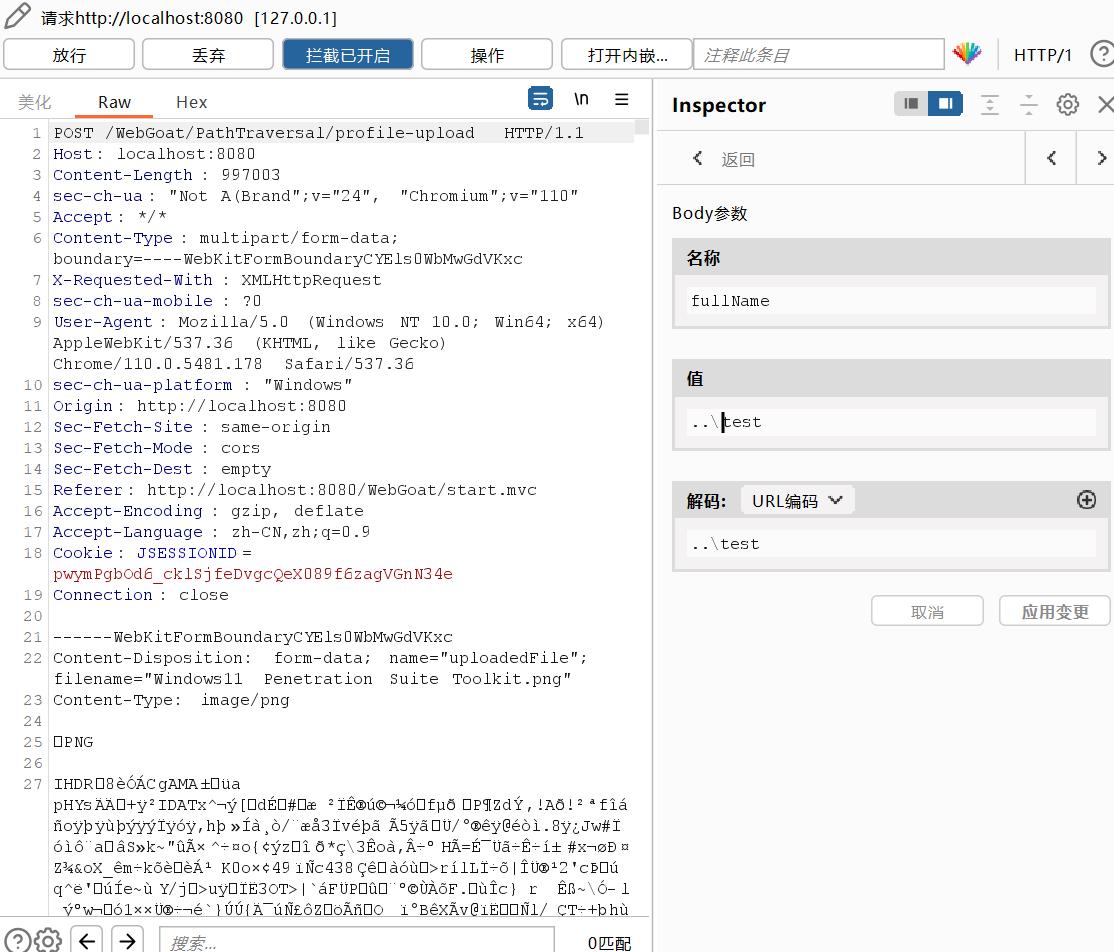The height and width of the screenshot is (952, 1114).
Task: Click the decoded ..\test output field
Action: [891, 543]
